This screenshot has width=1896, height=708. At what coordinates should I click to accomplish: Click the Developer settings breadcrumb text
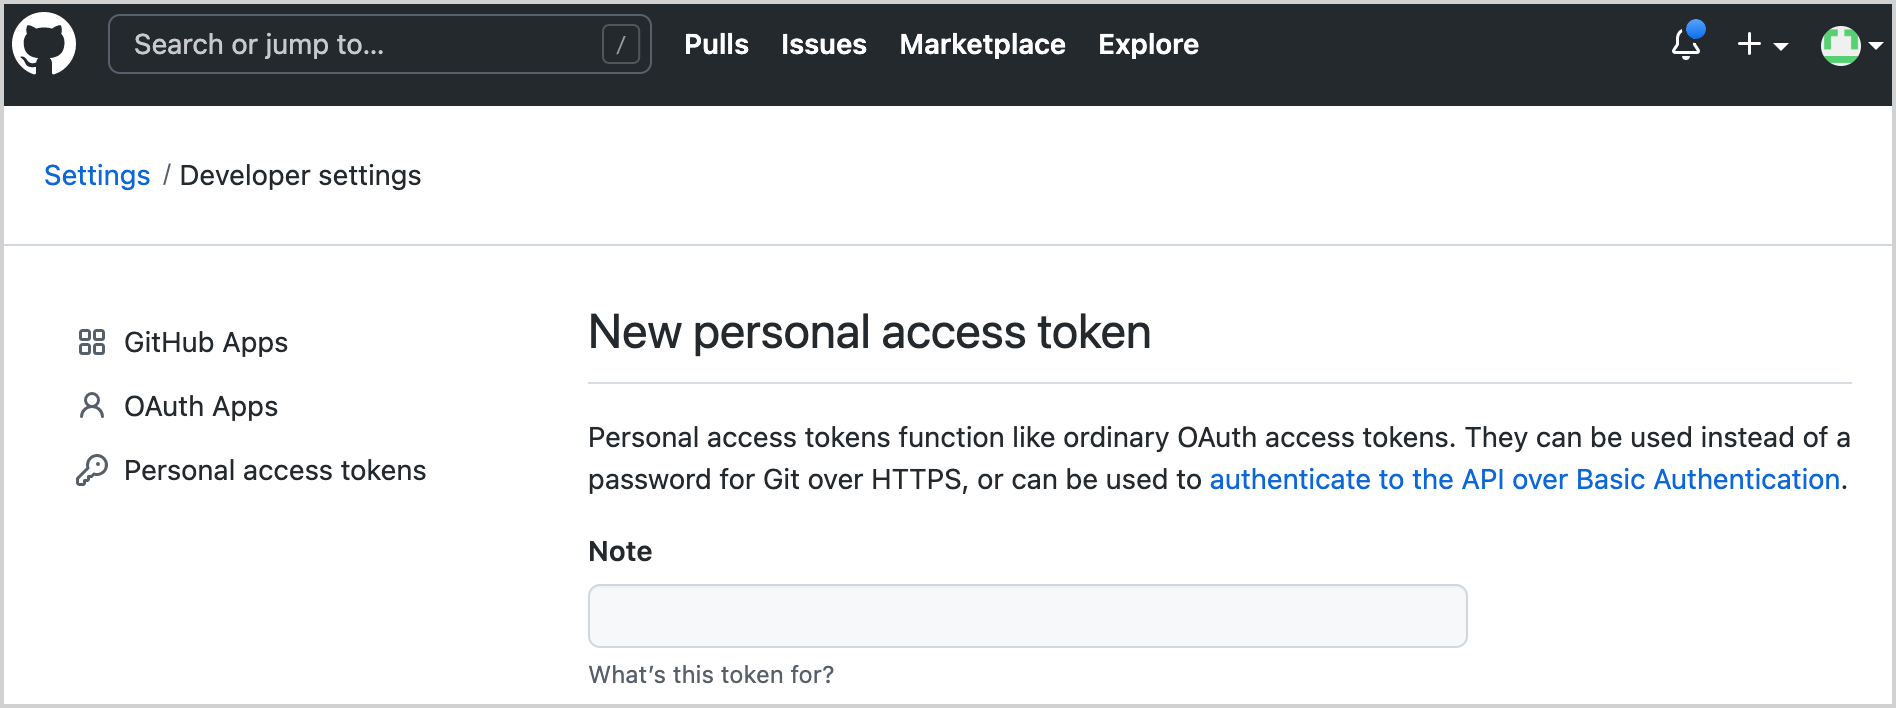300,175
